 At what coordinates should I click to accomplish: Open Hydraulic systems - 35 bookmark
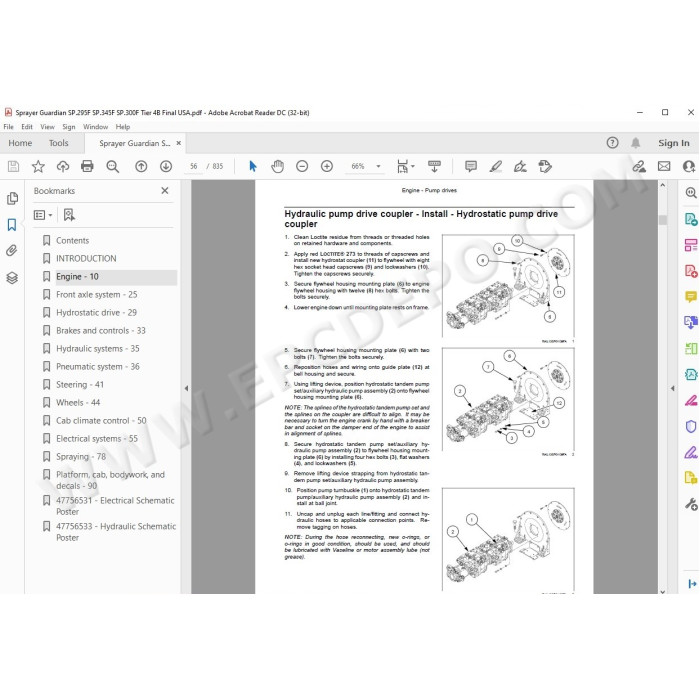(x=98, y=348)
